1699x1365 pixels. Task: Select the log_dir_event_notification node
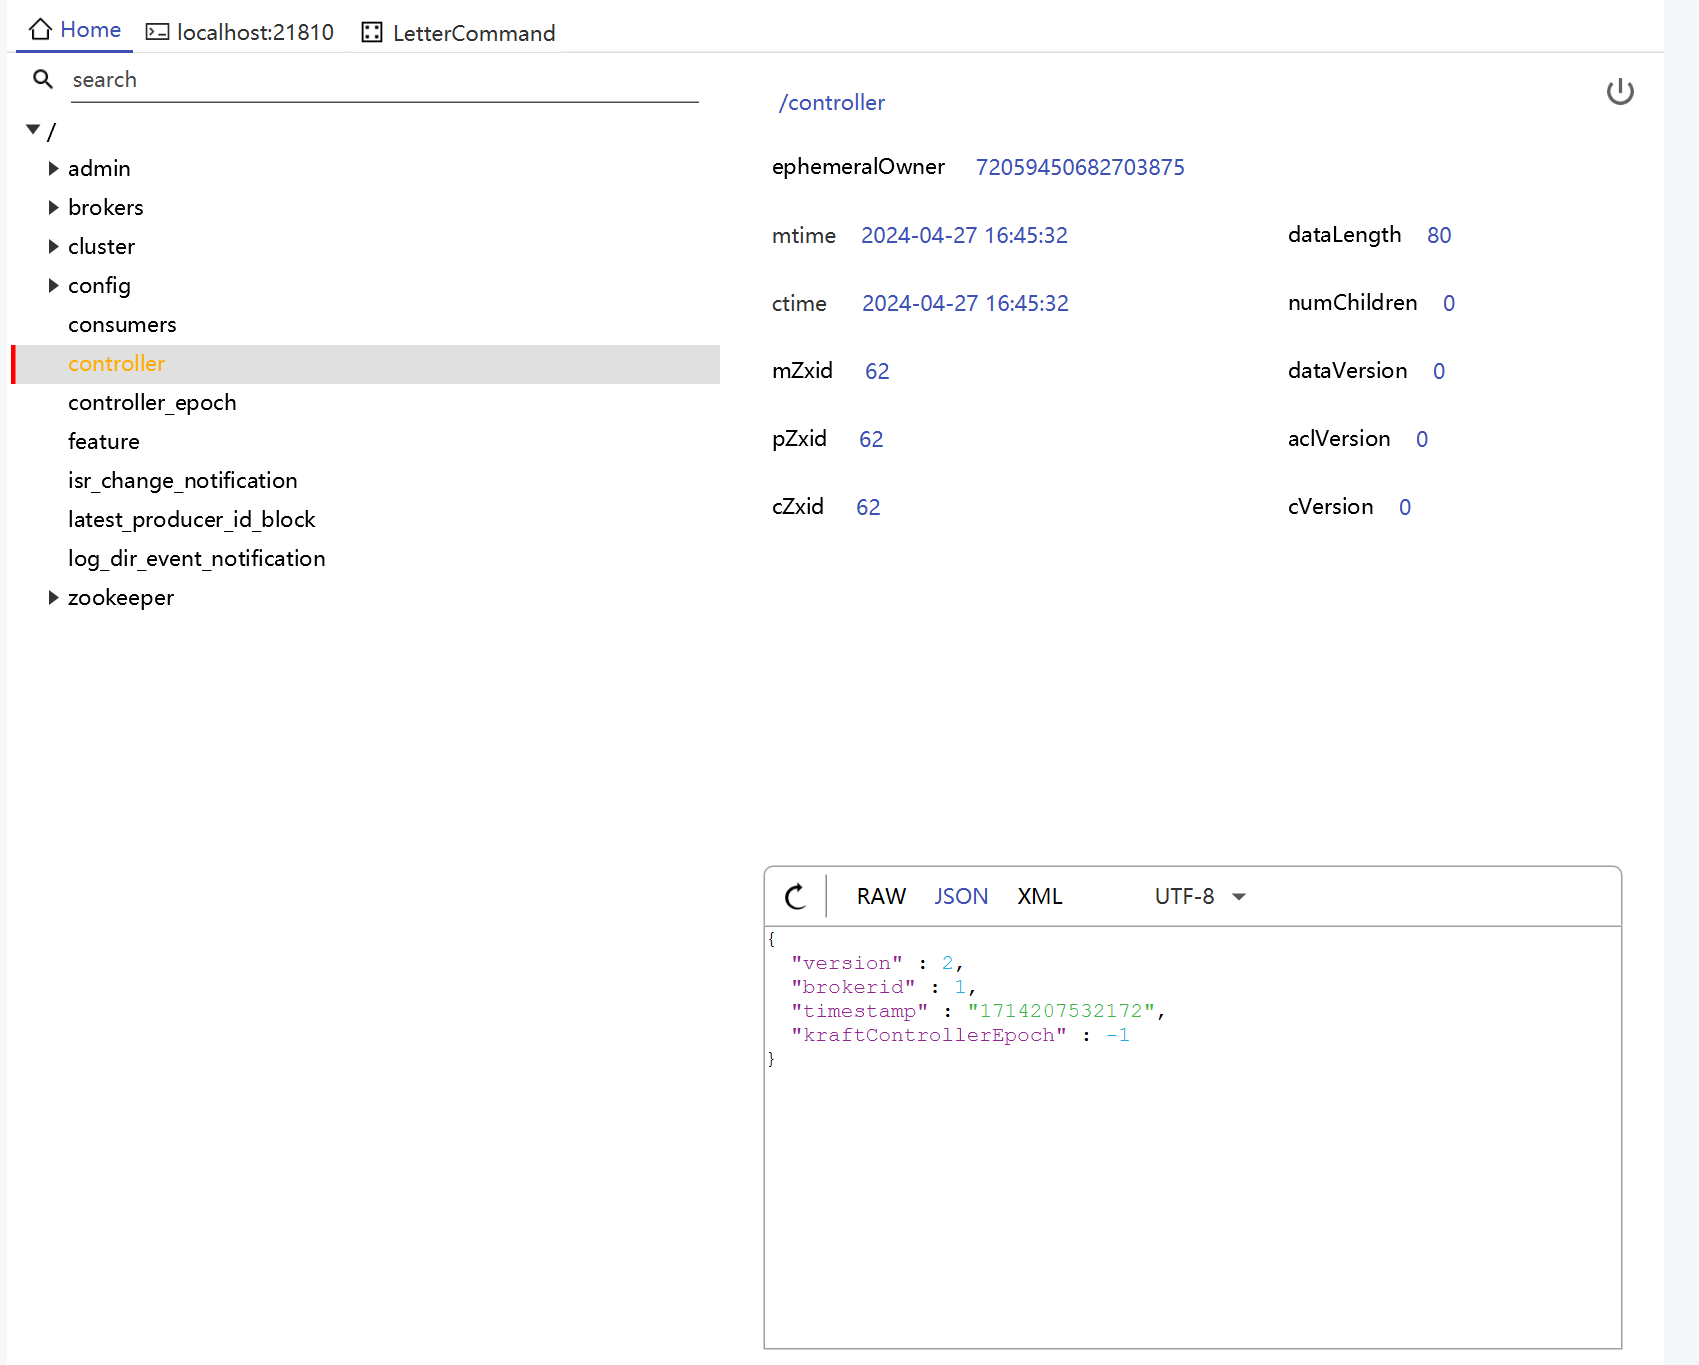(197, 558)
